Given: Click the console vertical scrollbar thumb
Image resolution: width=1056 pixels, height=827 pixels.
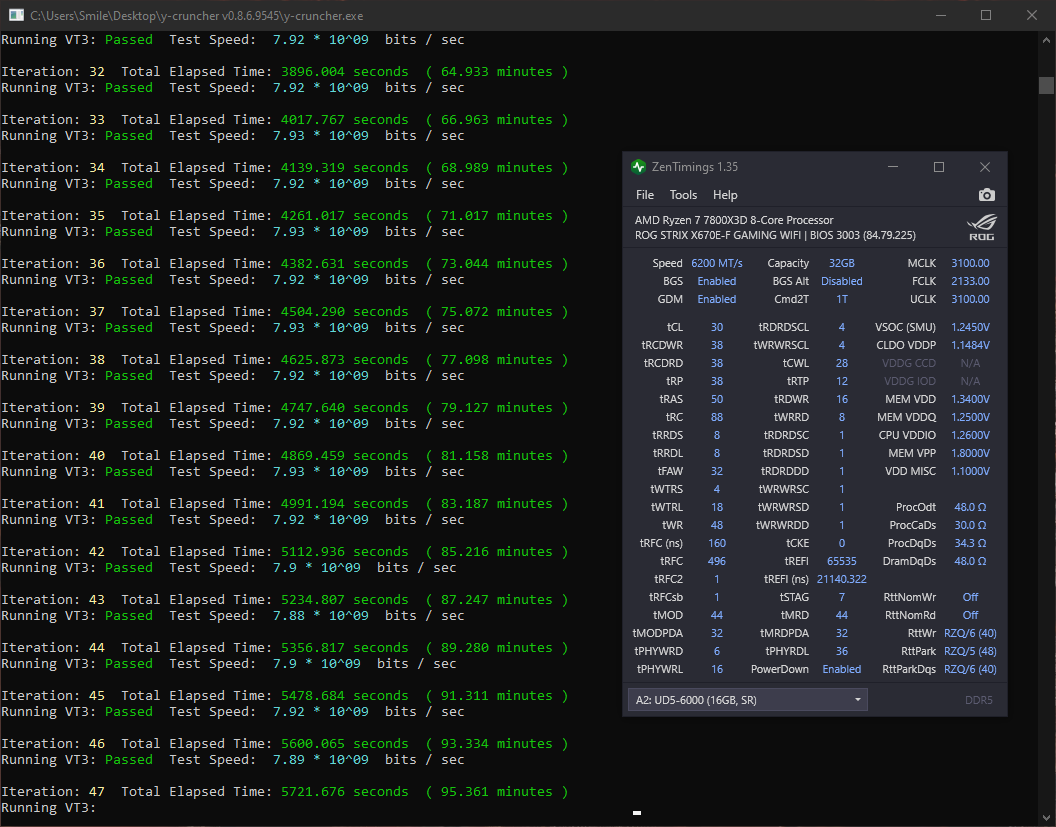Looking at the screenshot, I should click(1046, 86).
